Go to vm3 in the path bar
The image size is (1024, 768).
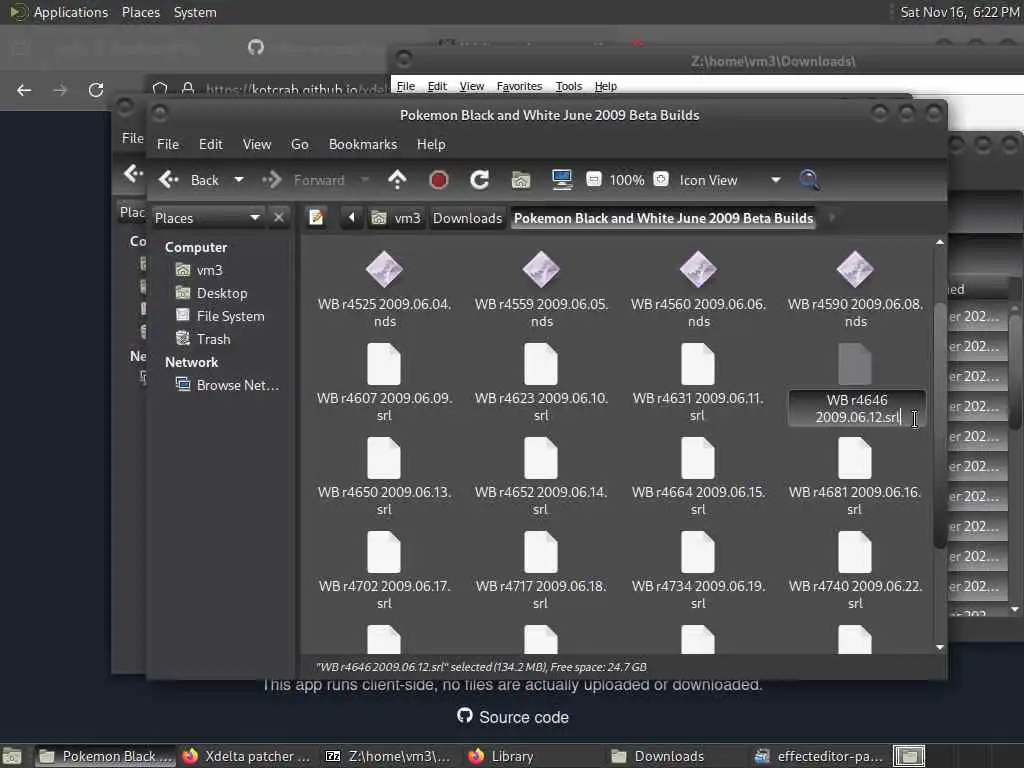click(x=396, y=217)
